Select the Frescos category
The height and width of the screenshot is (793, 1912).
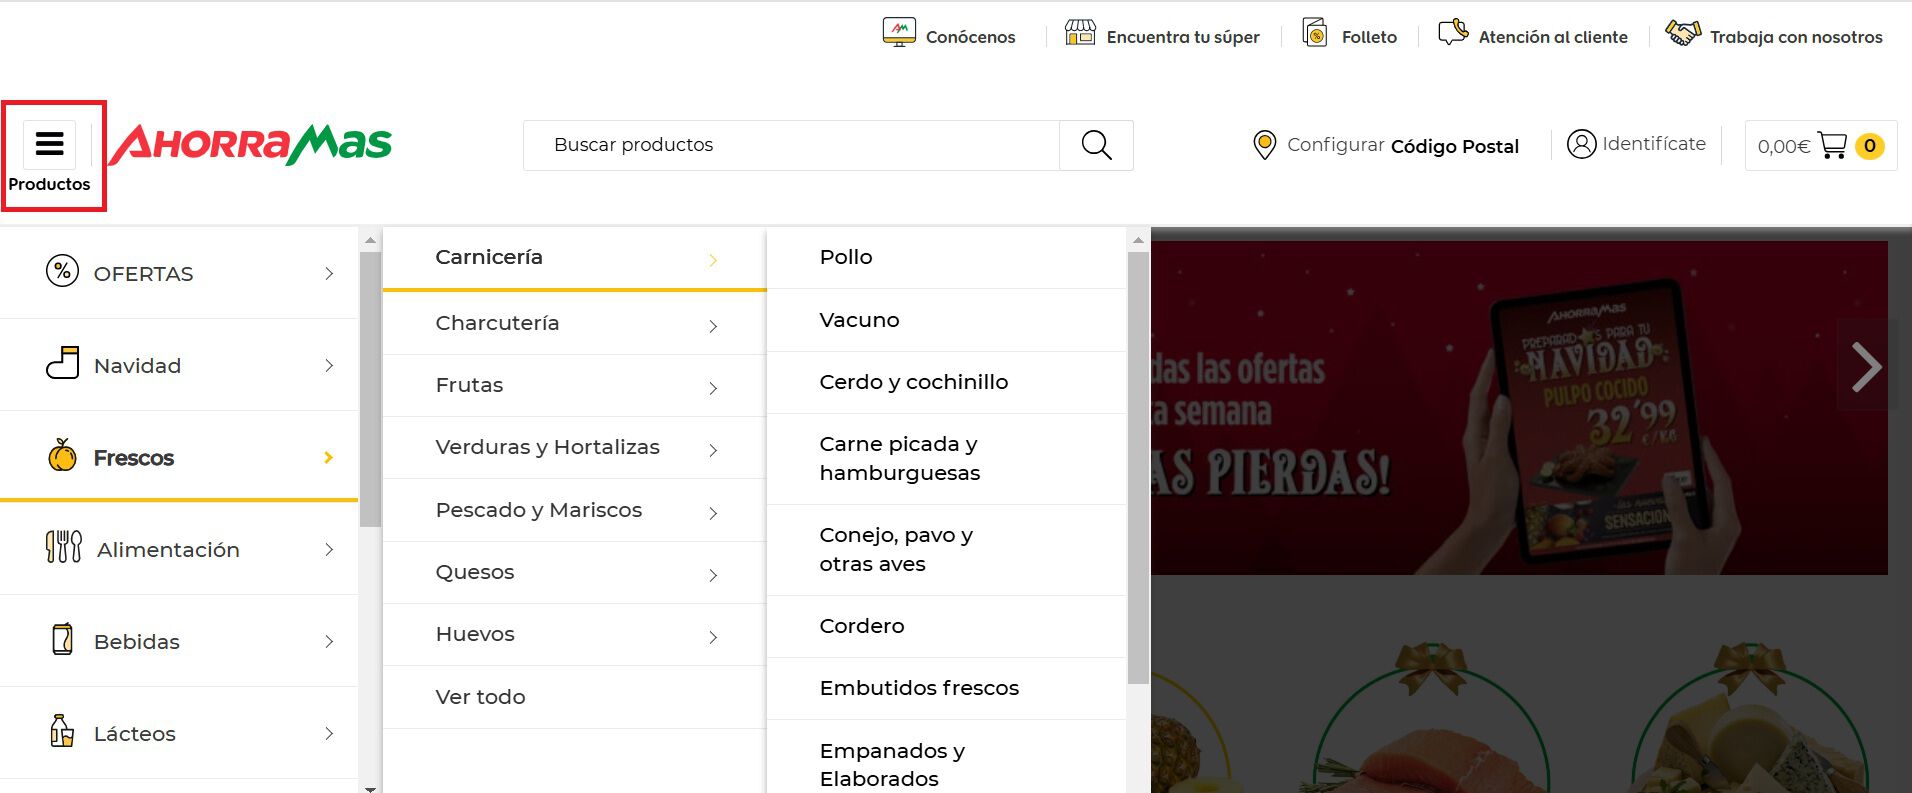click(179, 458)
